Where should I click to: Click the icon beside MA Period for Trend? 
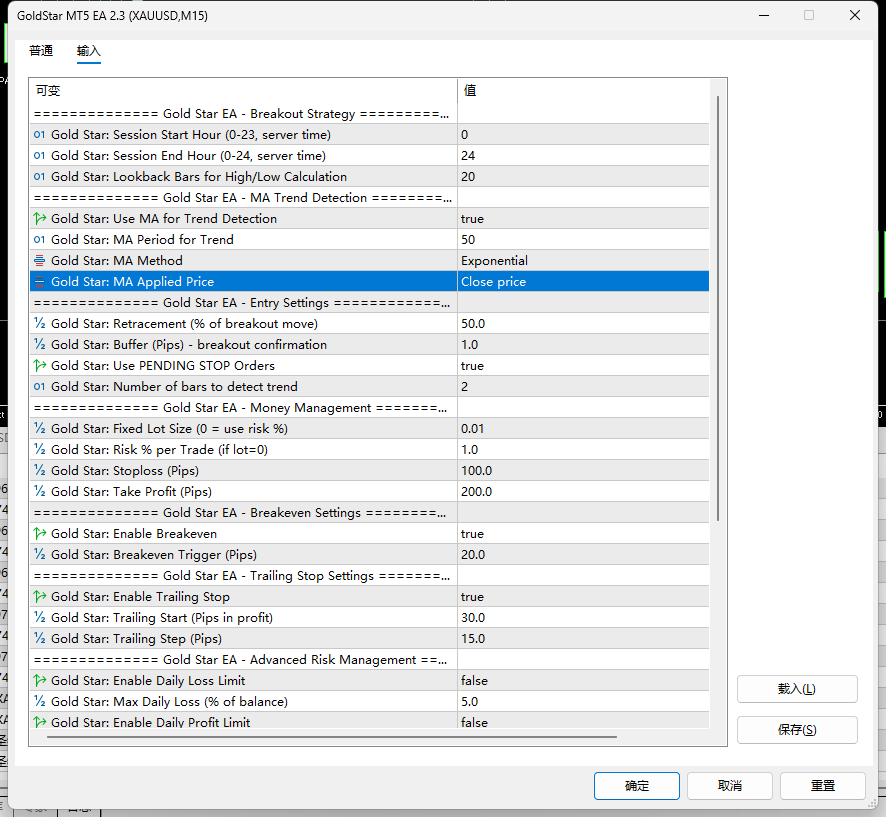click(x=39, y=240)
